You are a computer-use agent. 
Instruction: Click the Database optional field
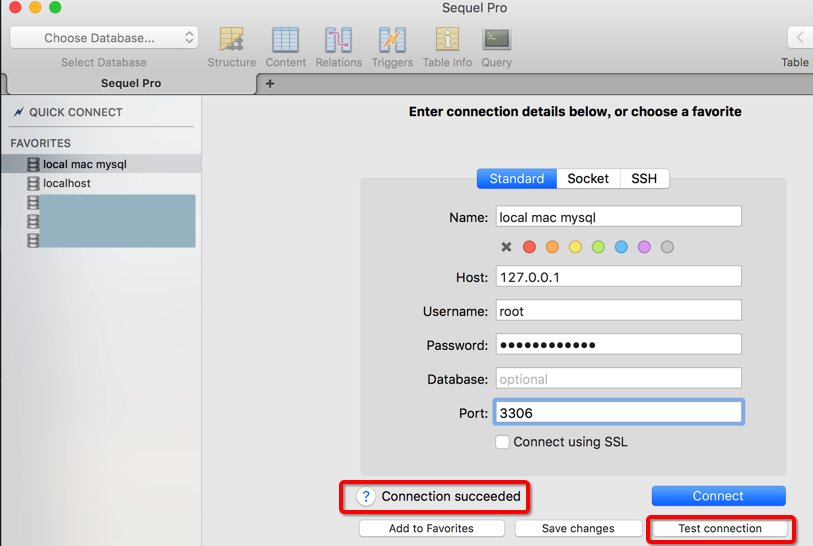click(619, 379)
